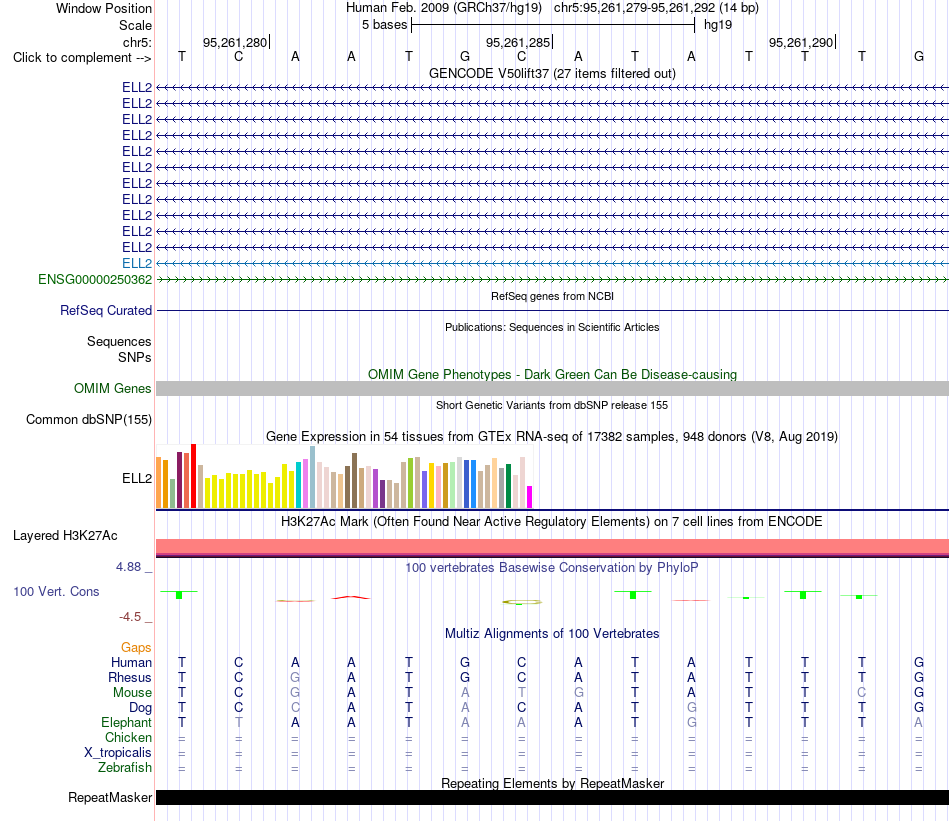Click the SNPs track label
The image size is (950, 821).
click(135, 357)
